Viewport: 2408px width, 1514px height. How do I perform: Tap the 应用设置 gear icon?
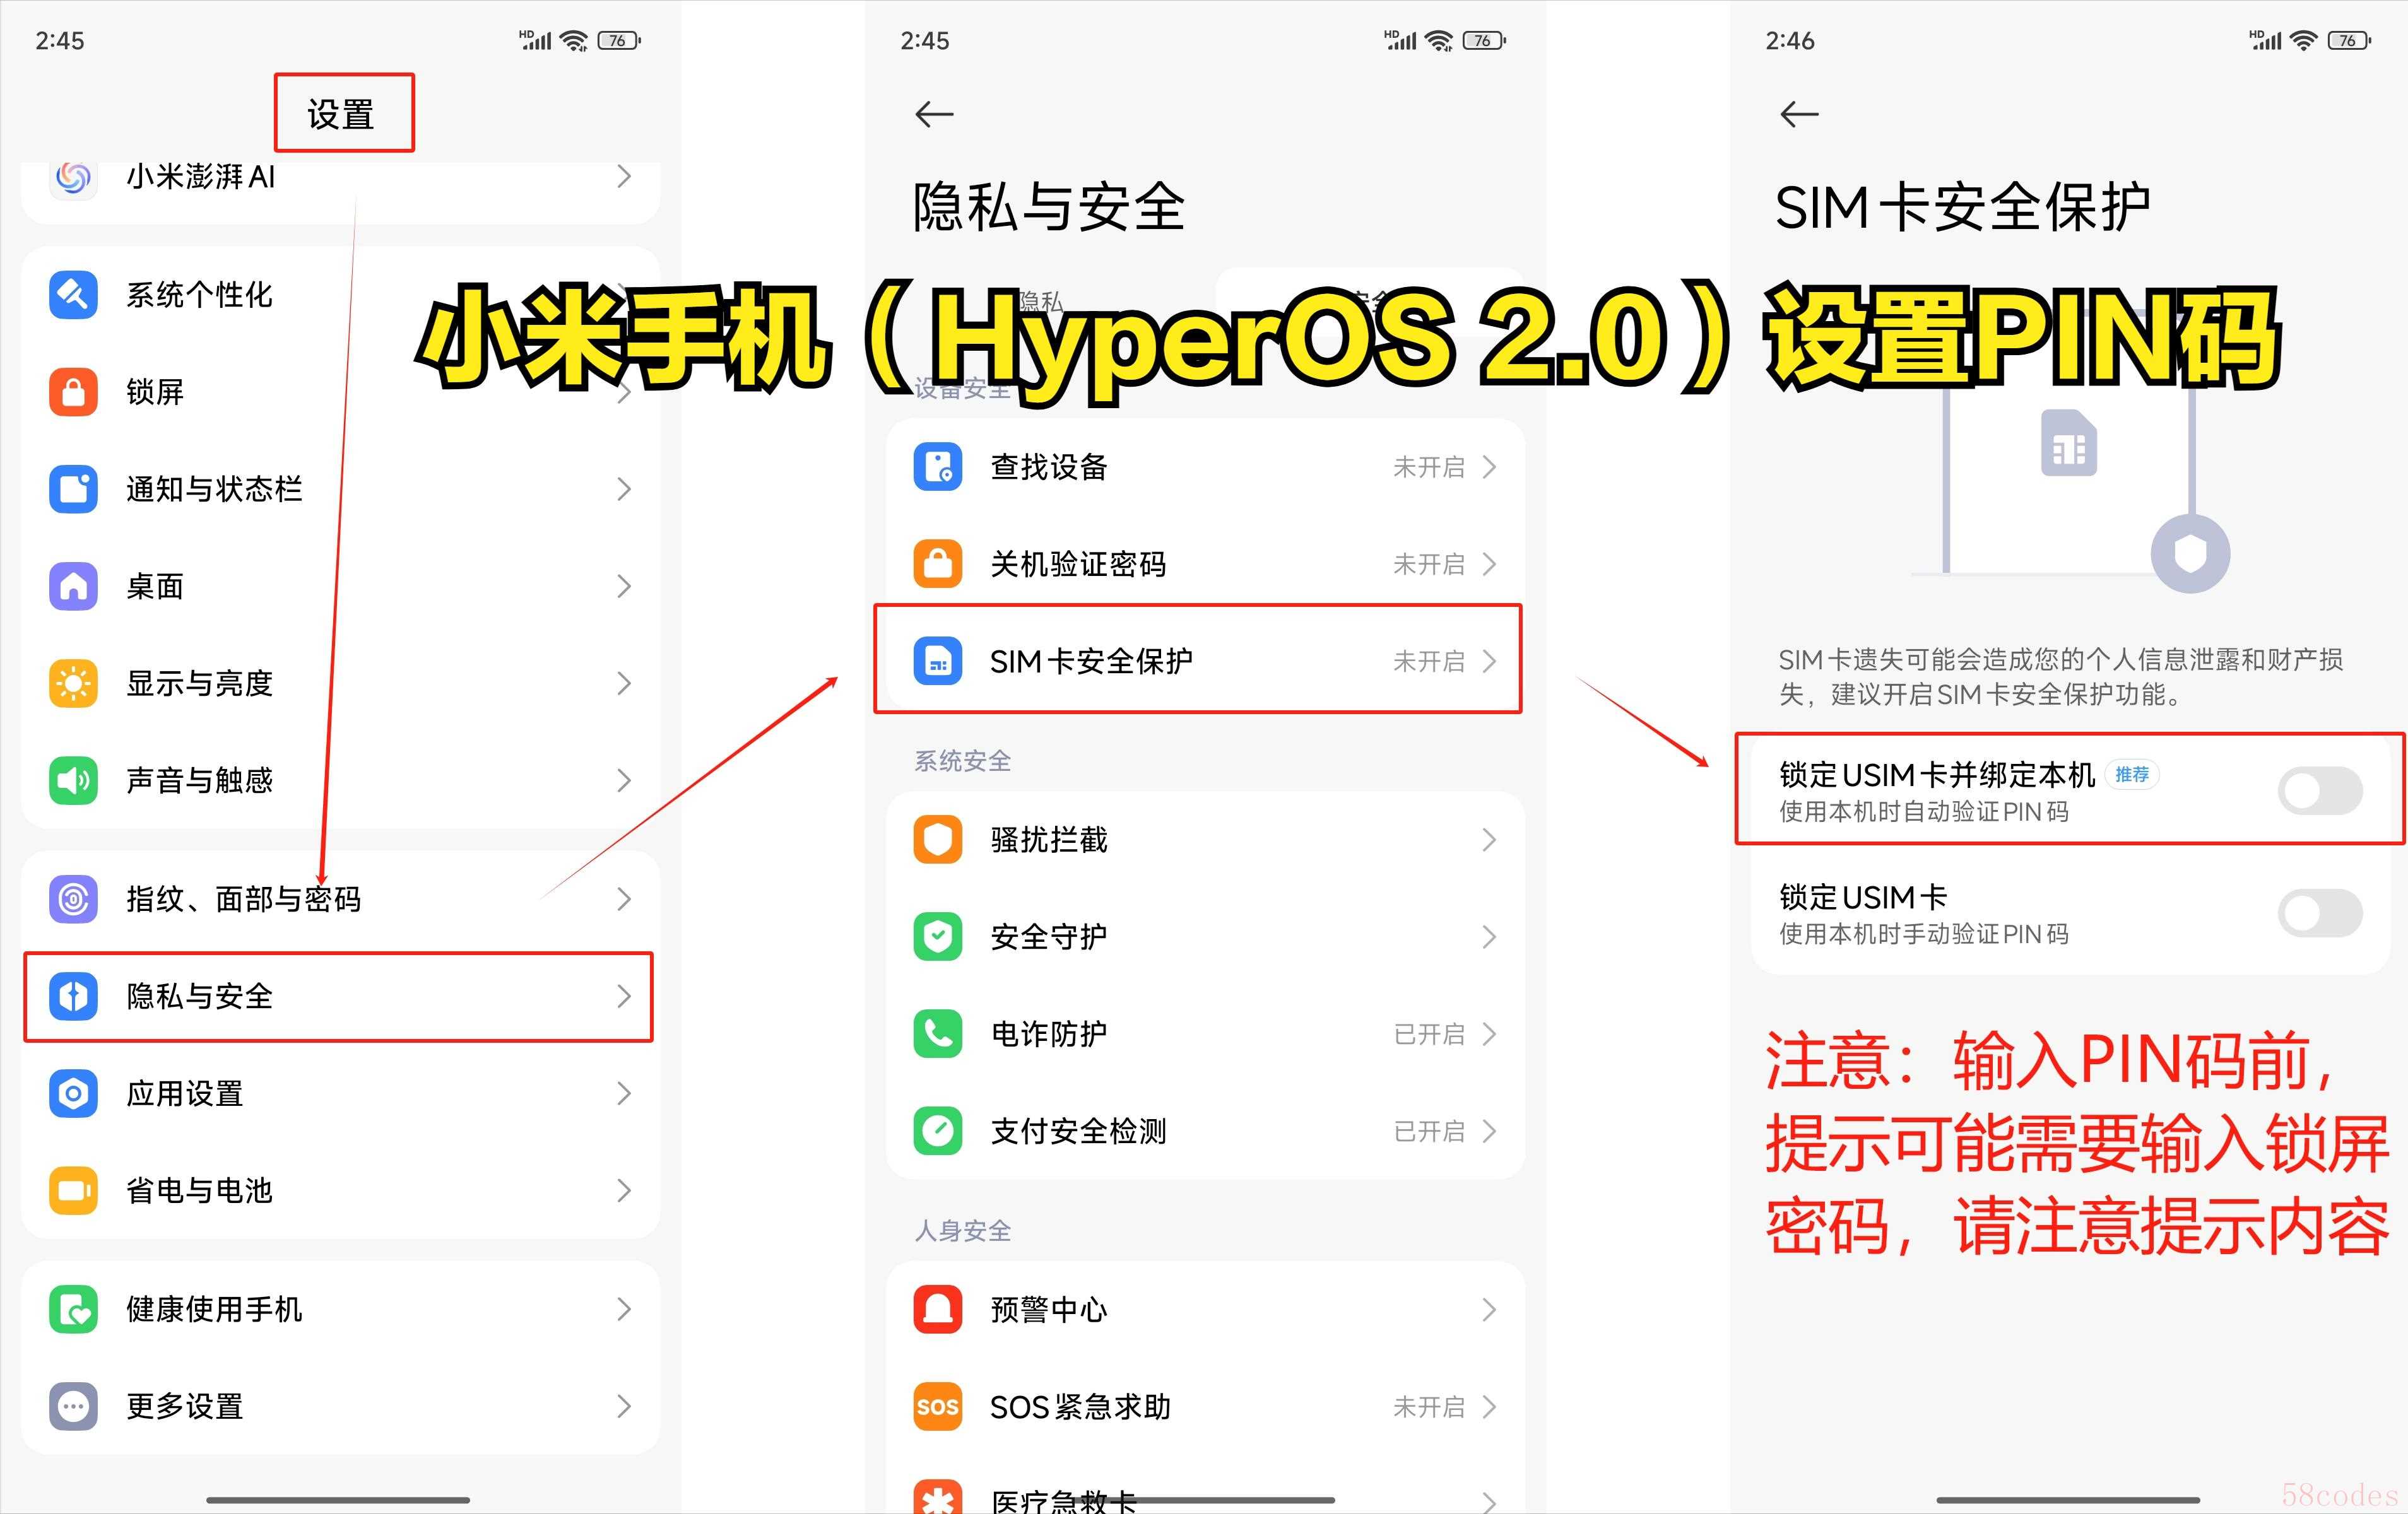tap(73, 1093)
